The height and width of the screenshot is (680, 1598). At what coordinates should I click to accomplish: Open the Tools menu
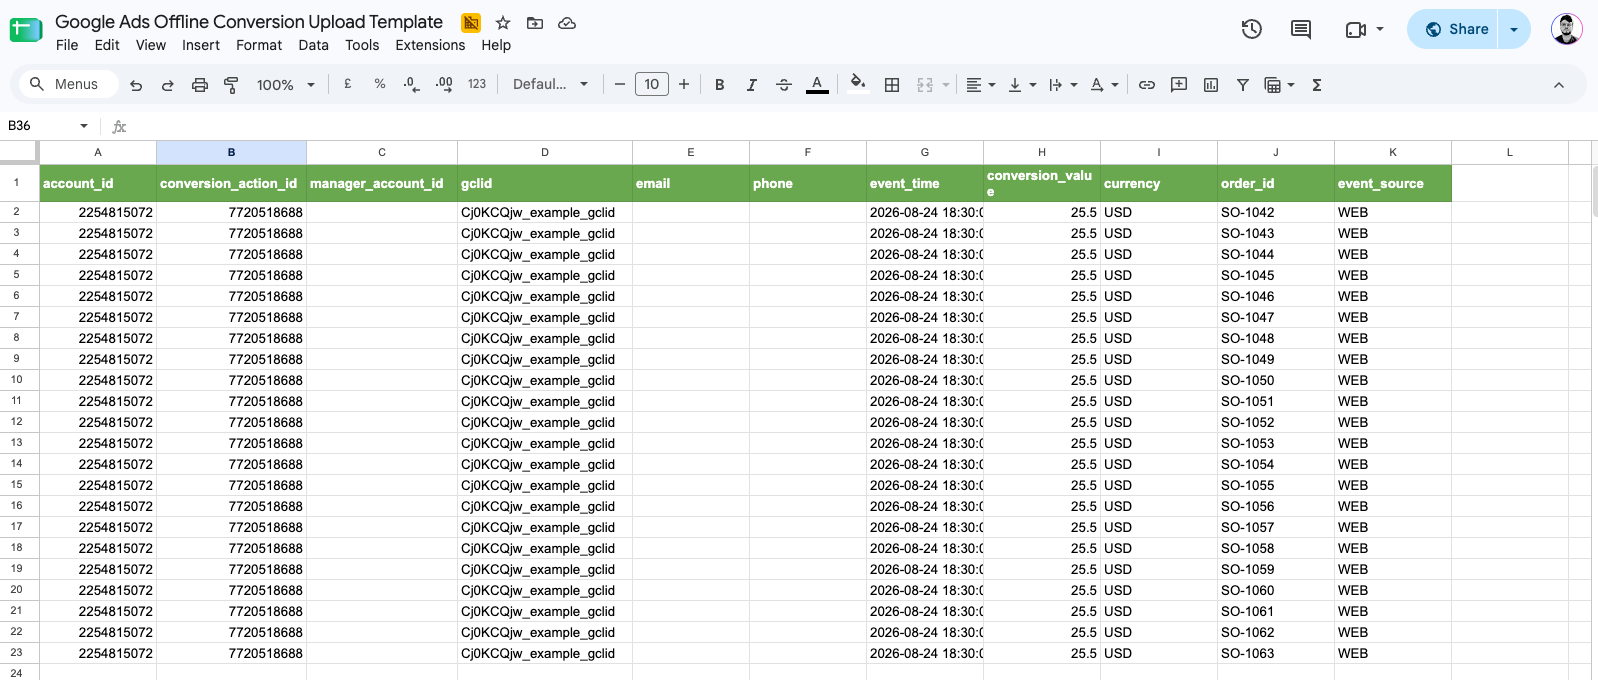click(x=362, y=45)
